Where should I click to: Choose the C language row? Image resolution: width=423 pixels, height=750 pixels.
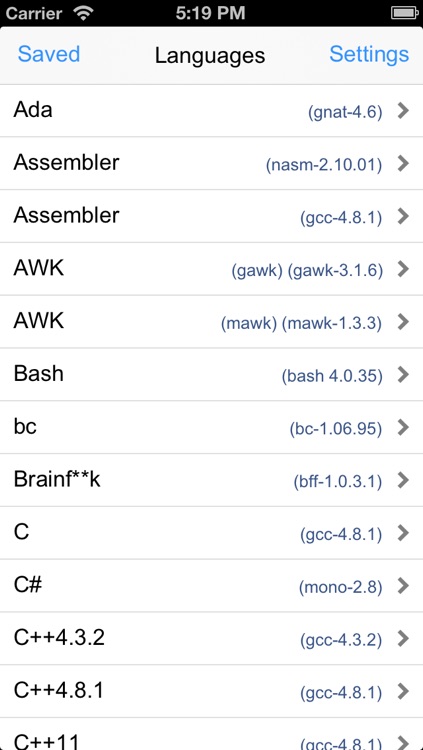coord(212,533)
